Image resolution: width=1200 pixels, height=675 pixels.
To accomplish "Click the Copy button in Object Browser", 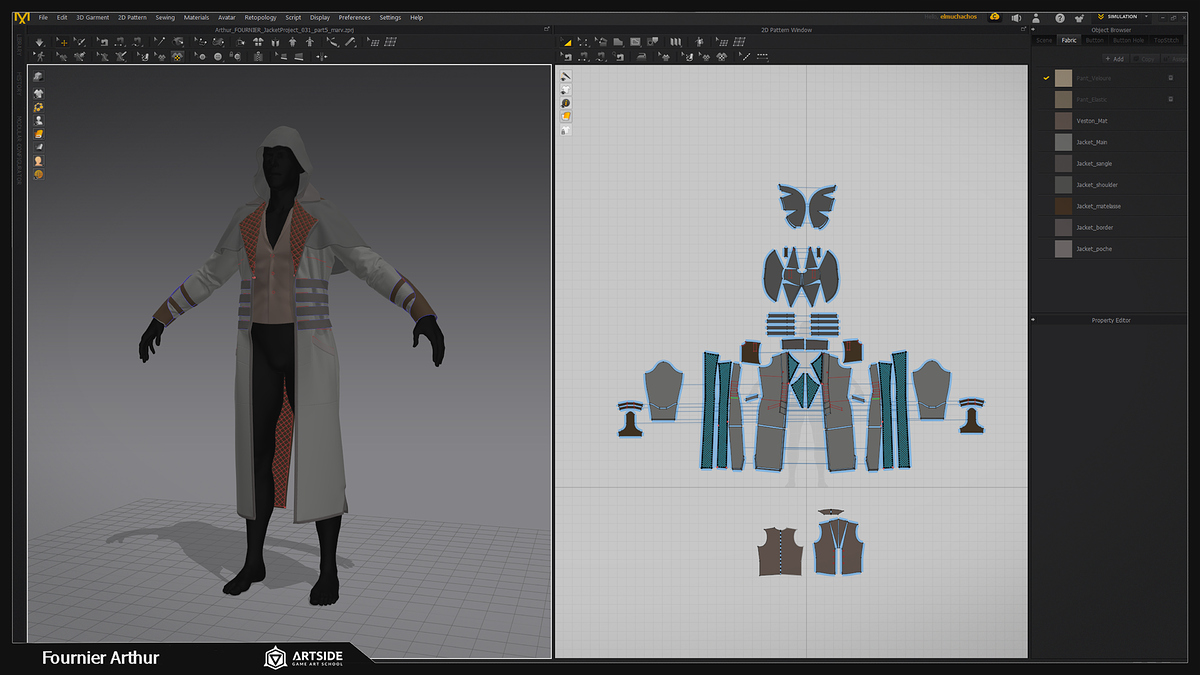I will [1146, 59].
